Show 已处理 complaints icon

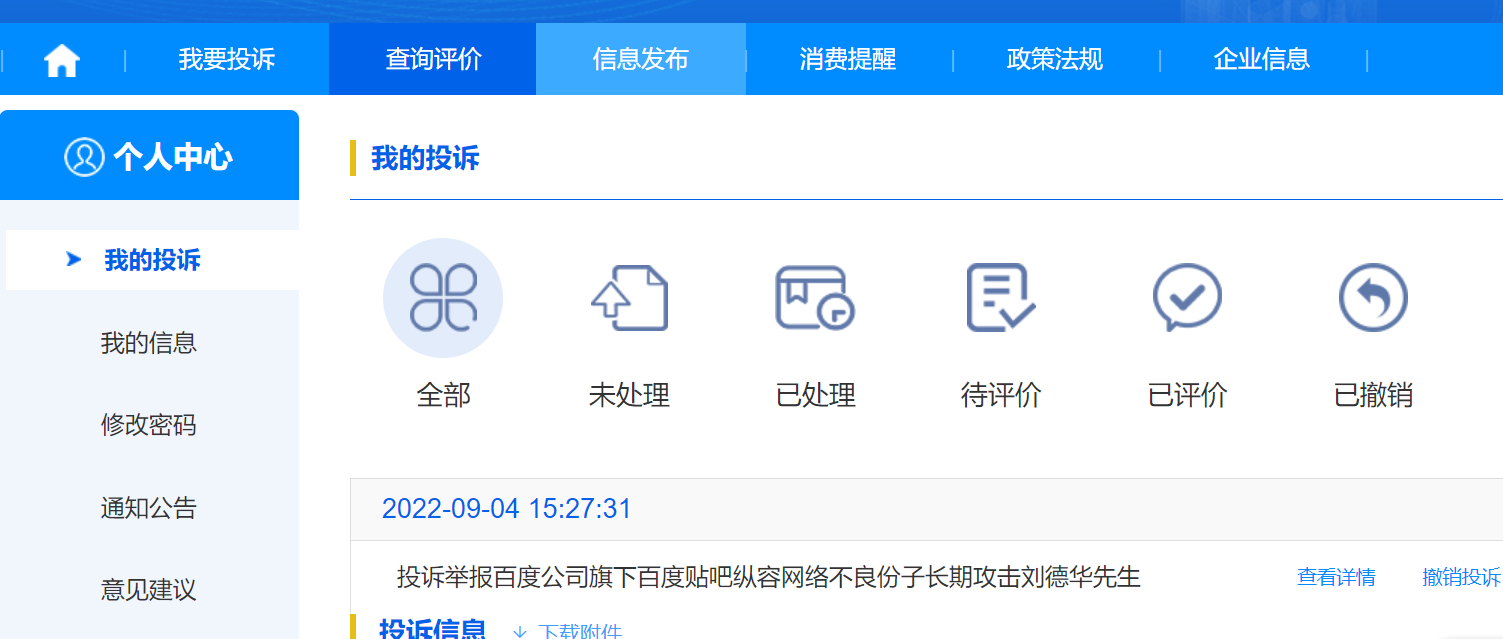pos(815,298)
